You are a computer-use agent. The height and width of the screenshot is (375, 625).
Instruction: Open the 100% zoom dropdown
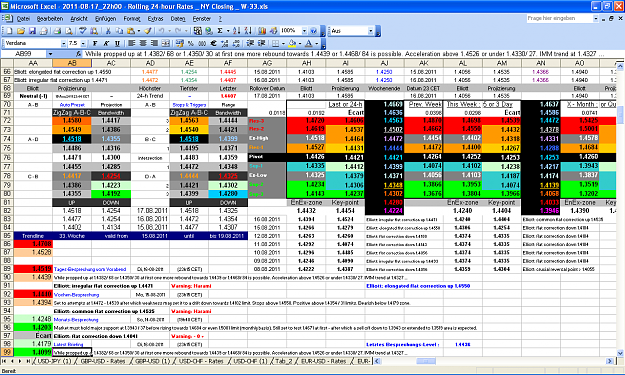click(x=305, y=31)
